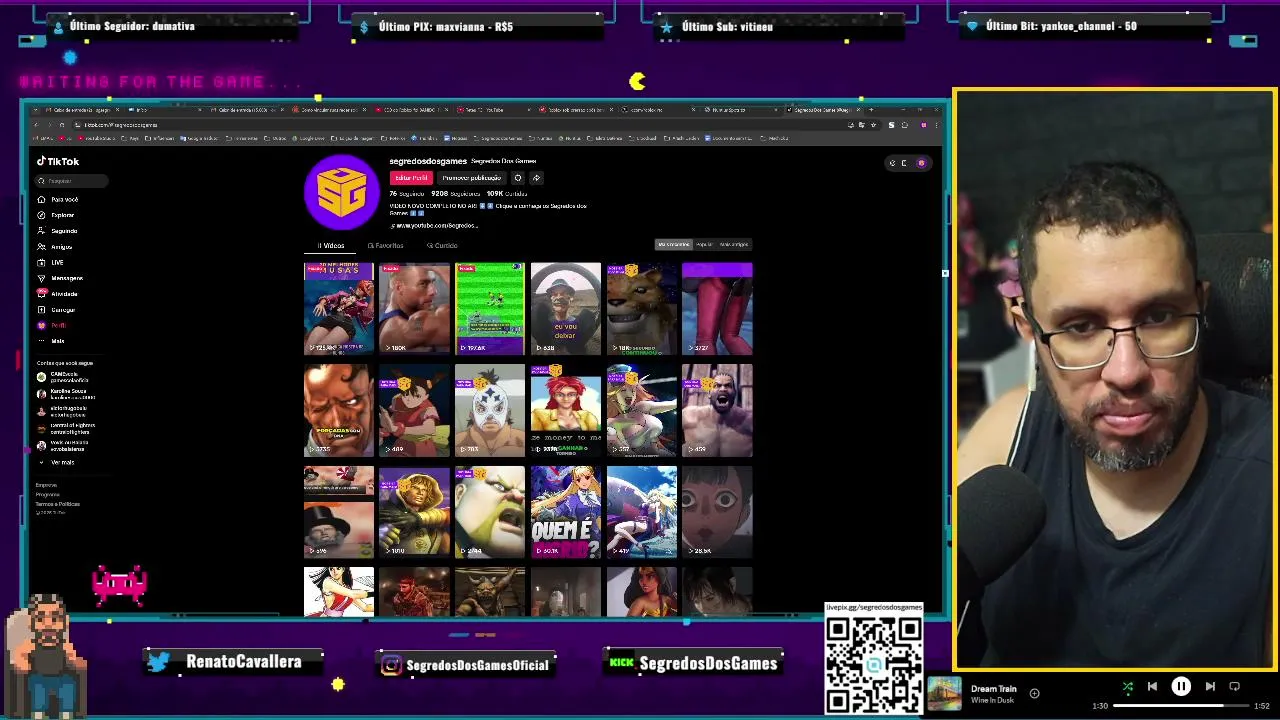This screenshot has width=1280, height=720.
Task: Open the pinned green soccer game video
Action: pos(490,309)
